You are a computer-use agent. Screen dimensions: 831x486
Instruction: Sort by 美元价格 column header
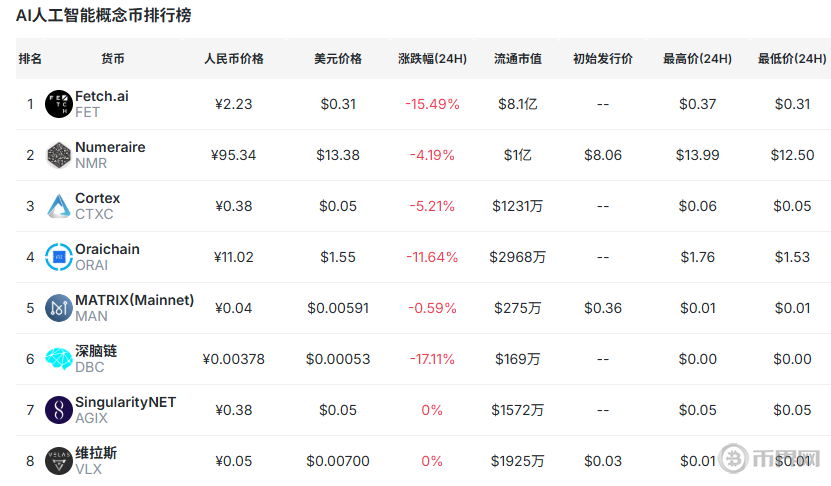pyautogui.click(x=338, y=59)
